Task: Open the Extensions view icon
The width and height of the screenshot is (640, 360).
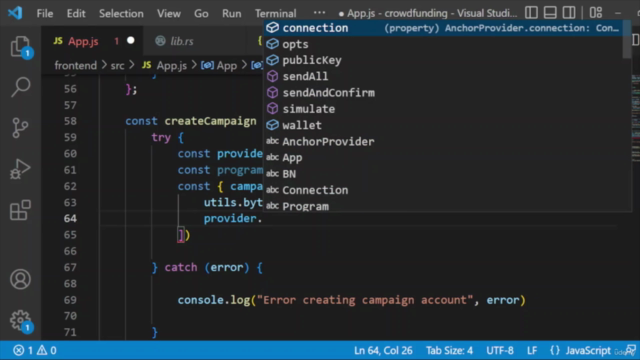Action: pos(20,210)
